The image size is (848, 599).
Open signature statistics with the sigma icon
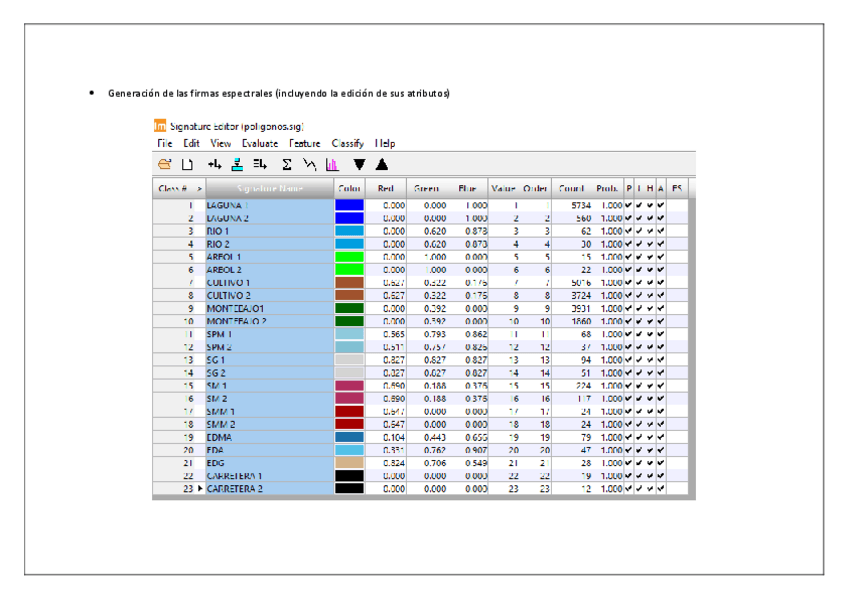pyautogui.click(x=287, y=164)
